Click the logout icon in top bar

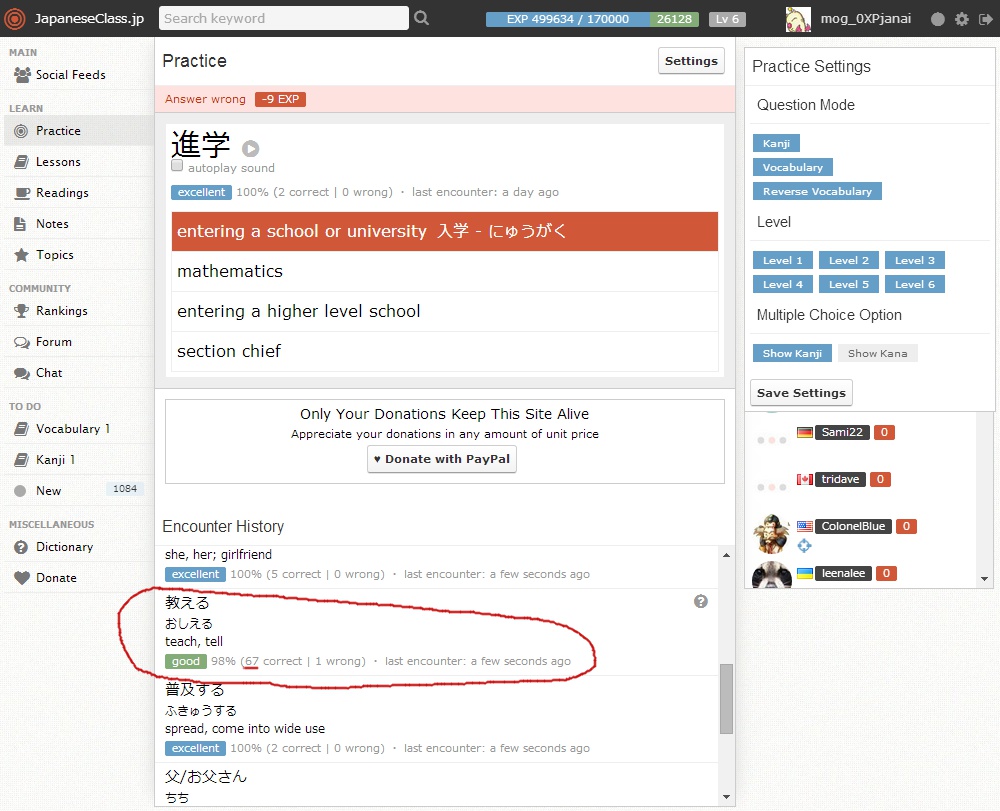point(985,19)
